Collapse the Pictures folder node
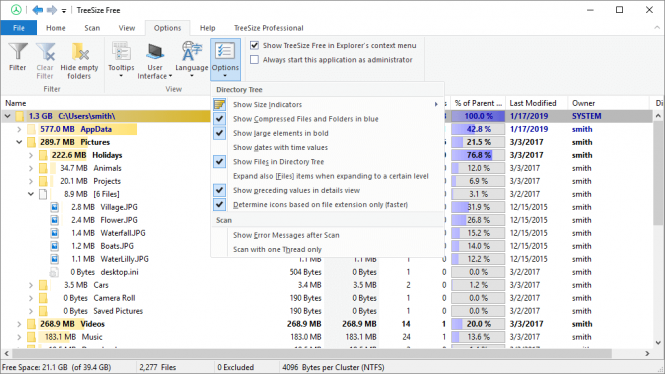 click(x=19, y=142)
